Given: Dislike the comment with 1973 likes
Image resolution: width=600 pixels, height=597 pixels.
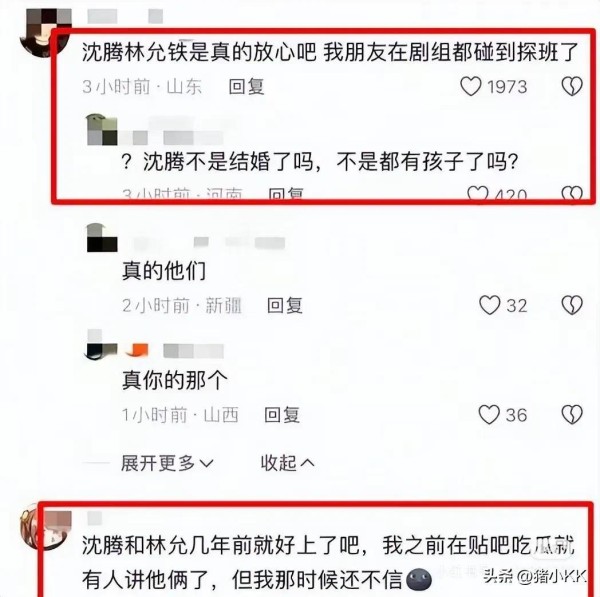Looking at the screenshot, I should point(572,86).
